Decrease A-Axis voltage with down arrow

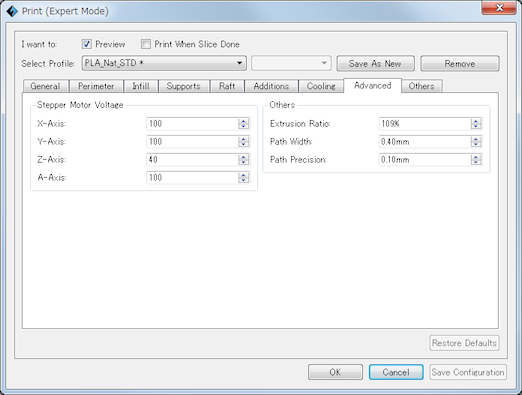[244, 181]
